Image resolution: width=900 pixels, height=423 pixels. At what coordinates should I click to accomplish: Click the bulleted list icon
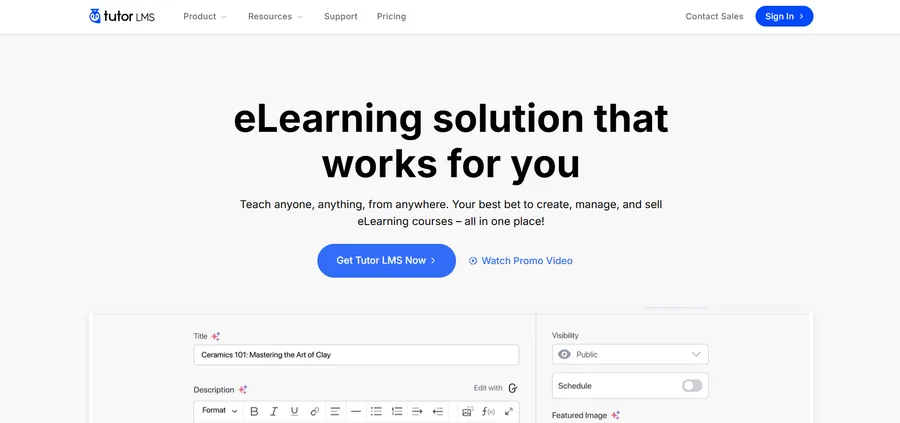pyautogui.click(x=376, y=412)
